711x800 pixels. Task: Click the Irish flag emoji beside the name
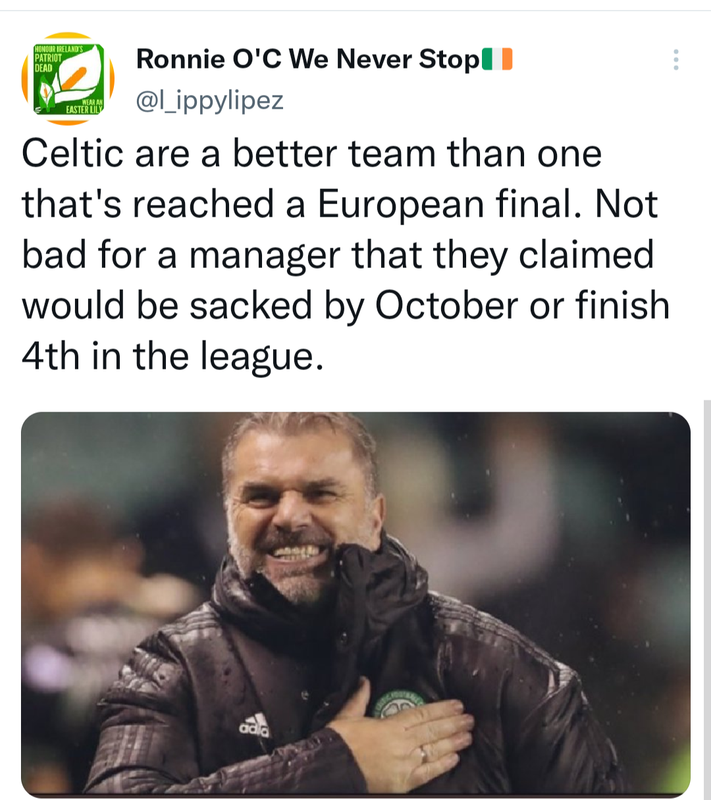pyautogui.click(x=497, y=60)
